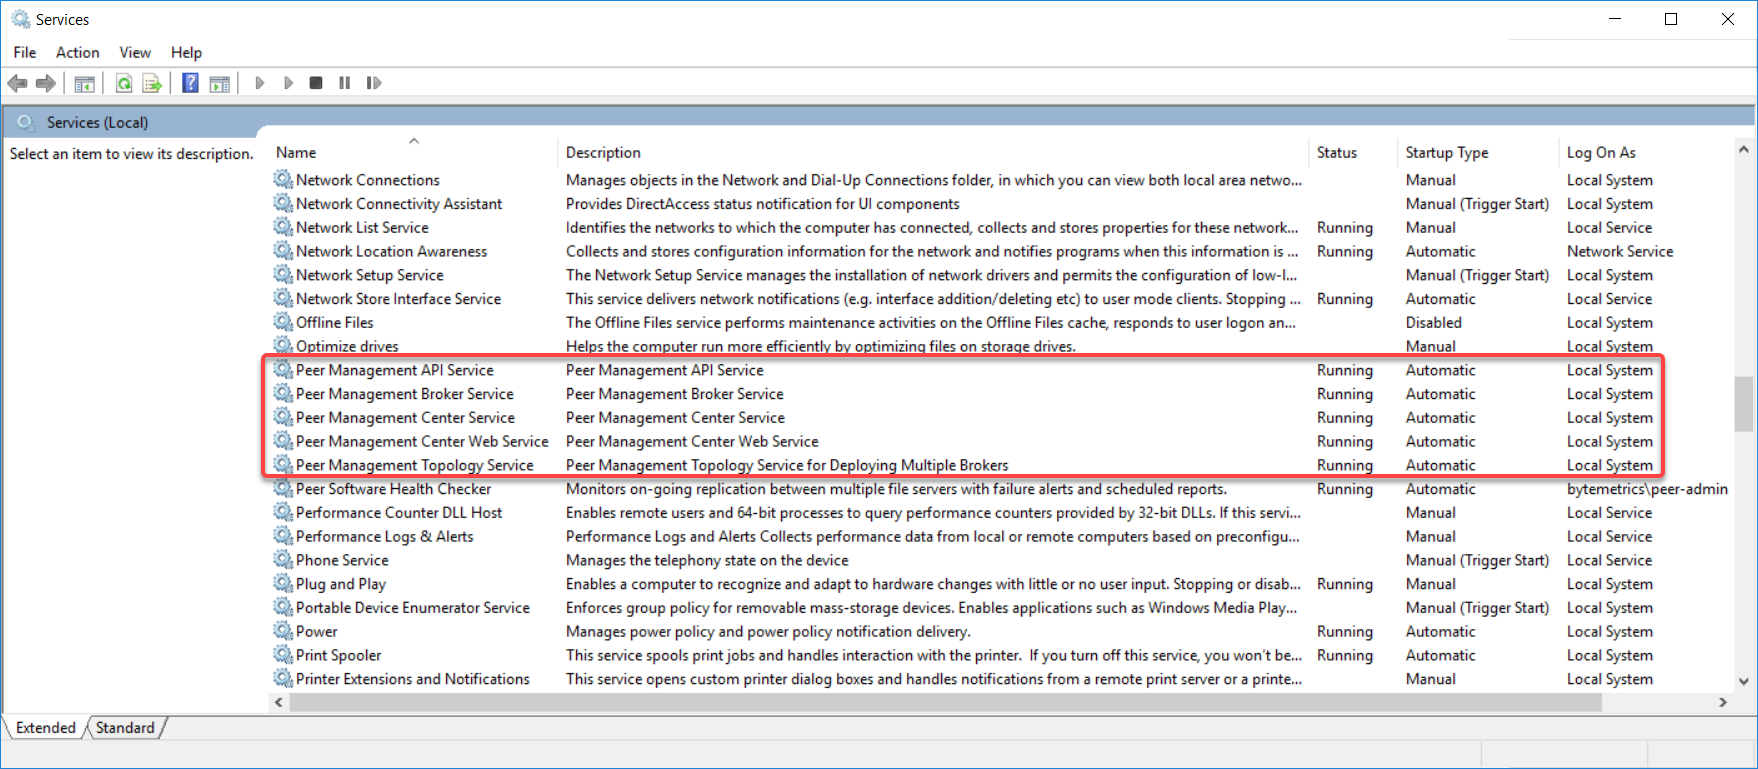Sort by the Status column header

[1336, 152]
